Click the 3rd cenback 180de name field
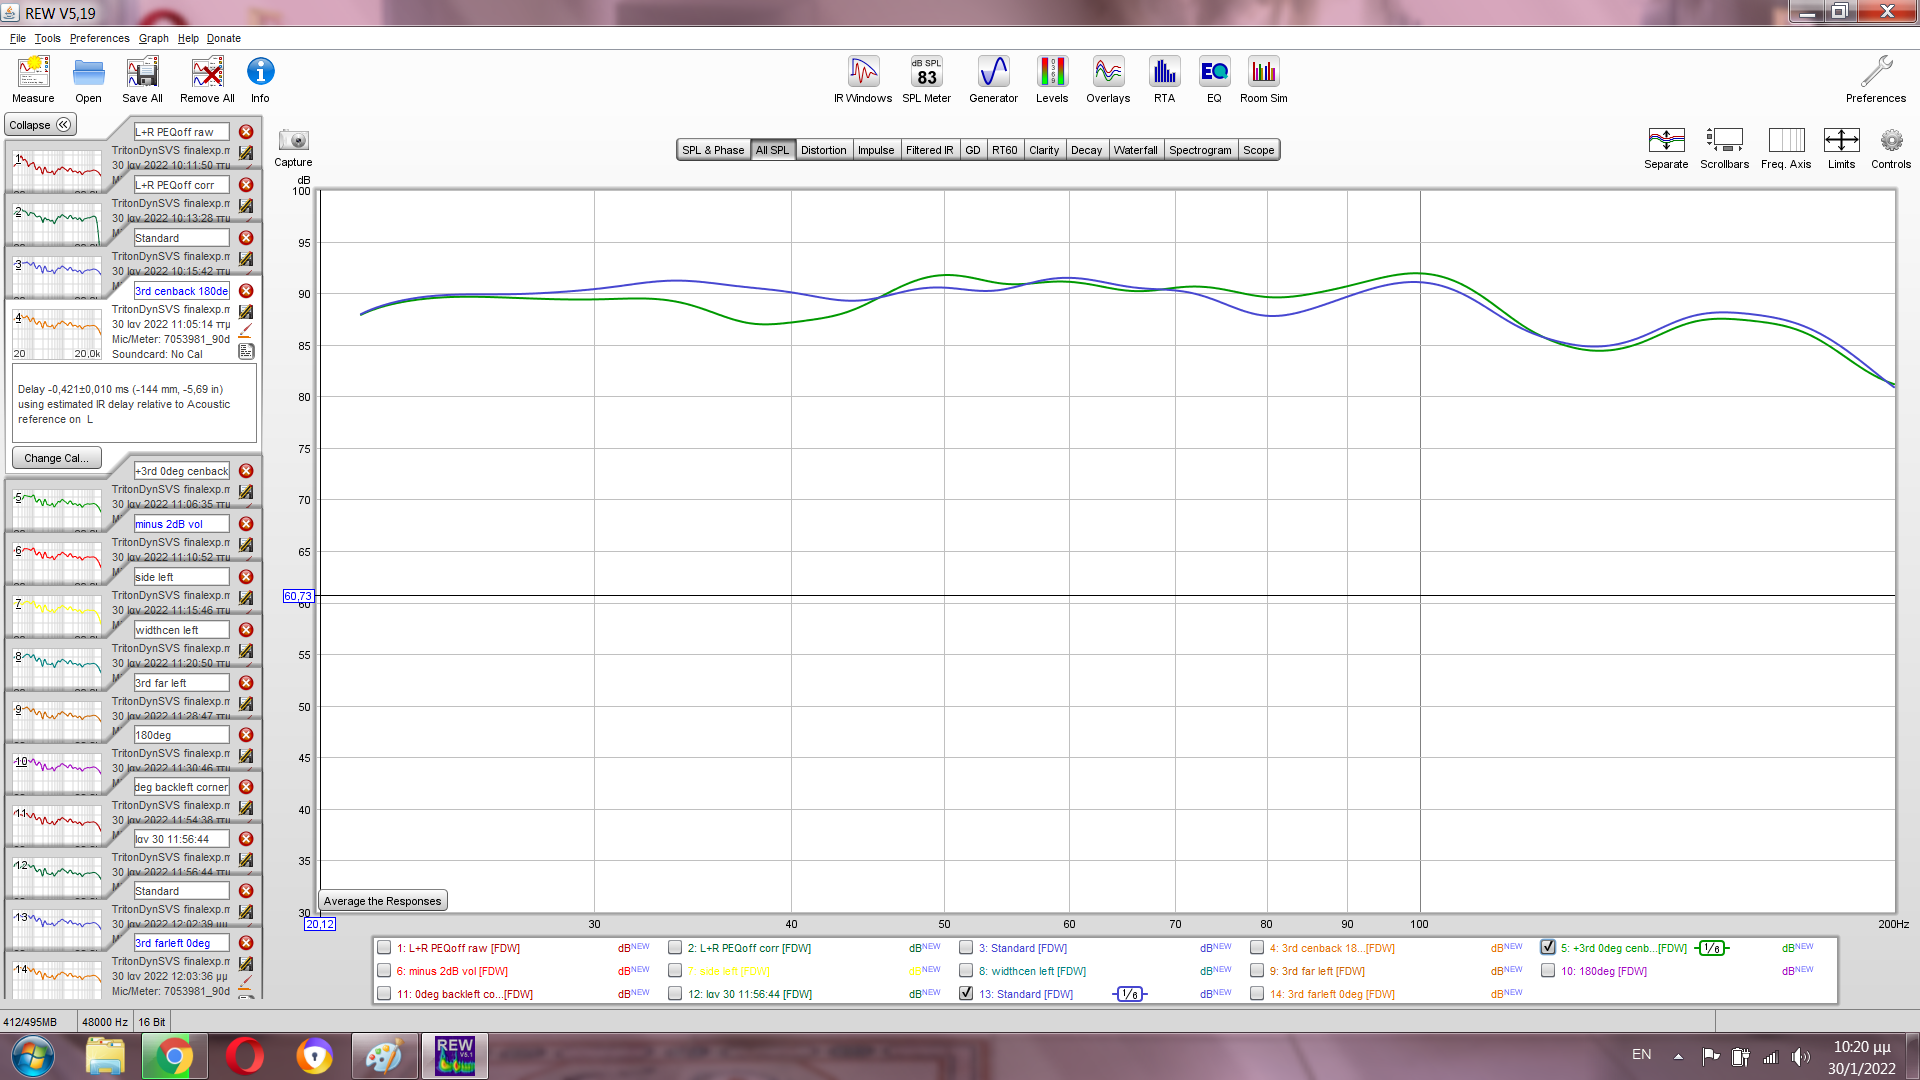The width and height of the screenshot is (1920, 1080). point(181,291)
